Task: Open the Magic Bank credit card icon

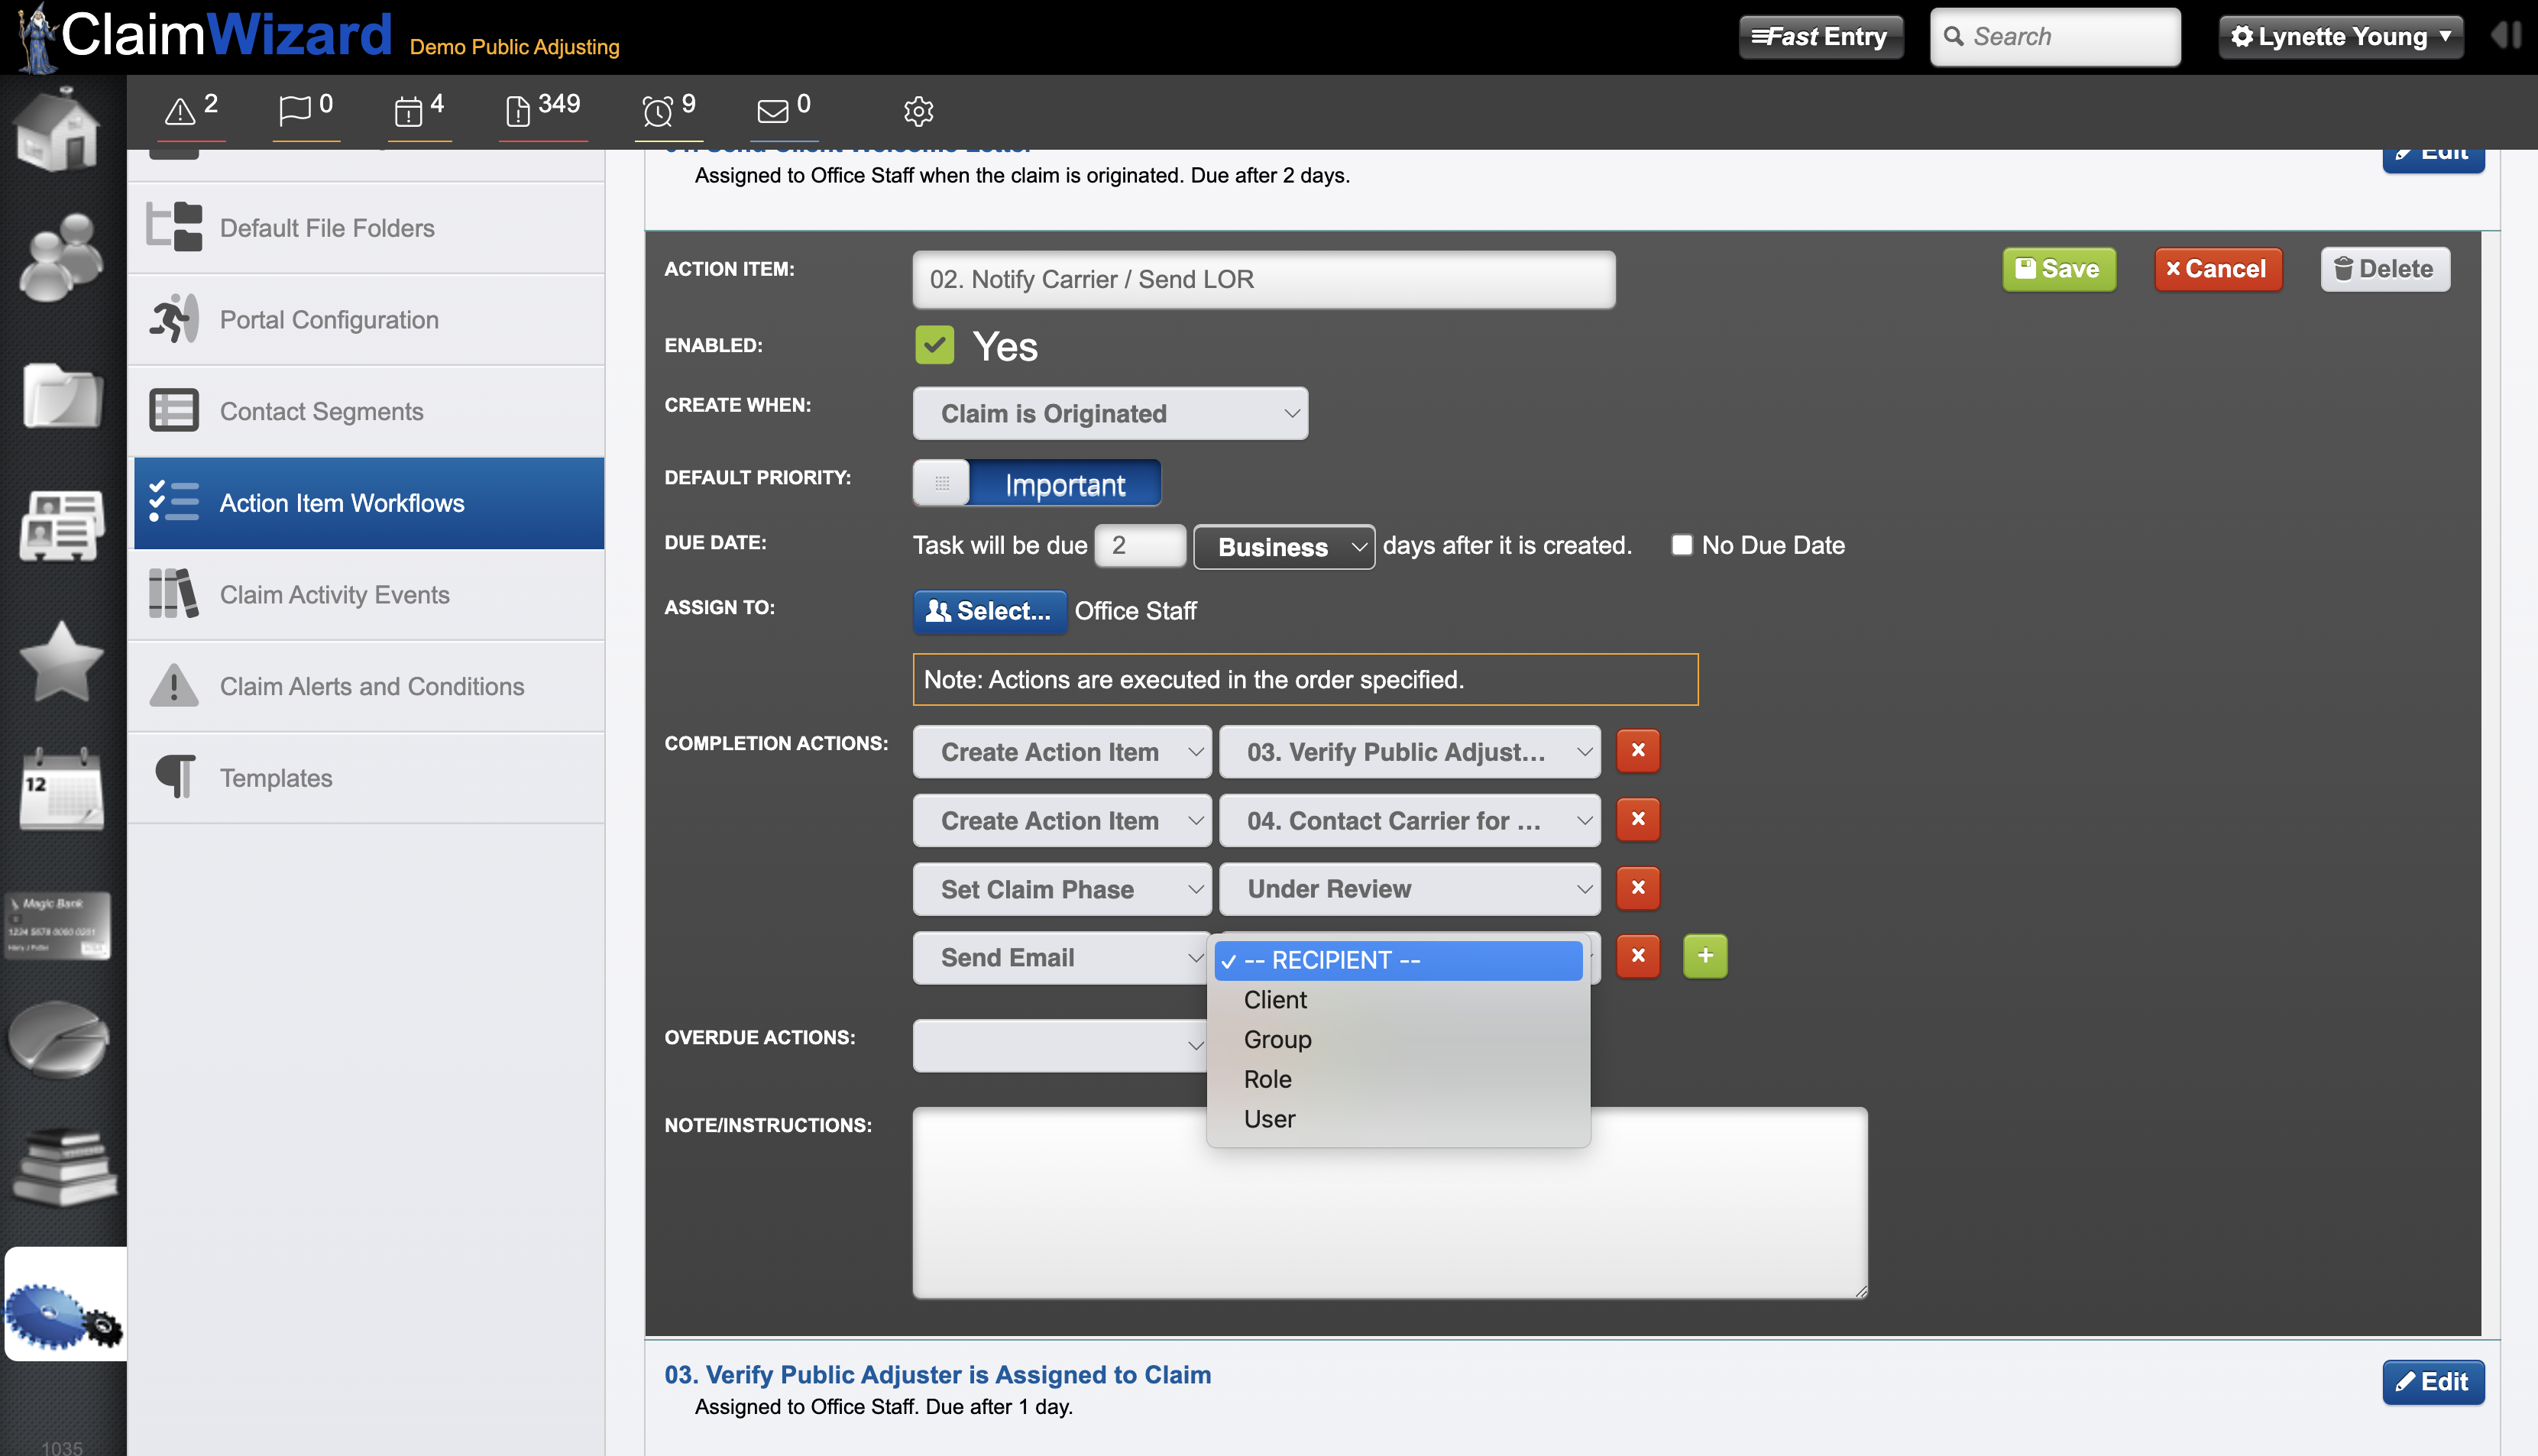Action: click(x=58, y=924)
